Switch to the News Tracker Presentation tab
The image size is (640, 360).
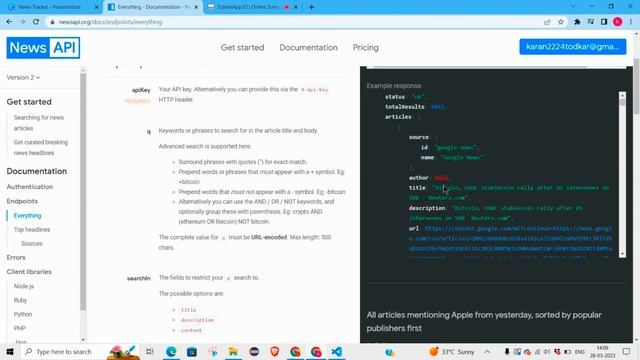(50, 7)
